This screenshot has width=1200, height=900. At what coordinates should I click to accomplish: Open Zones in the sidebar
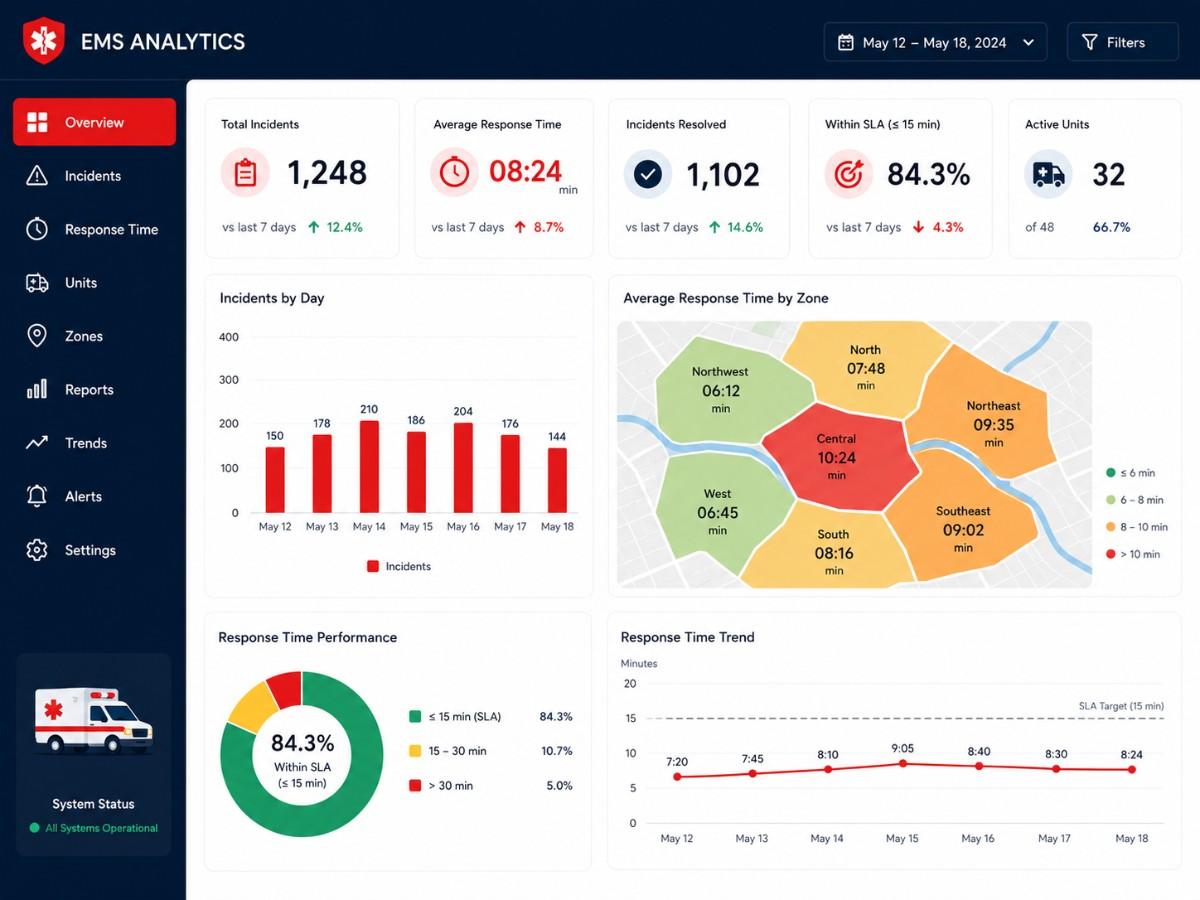pos(95,336)
